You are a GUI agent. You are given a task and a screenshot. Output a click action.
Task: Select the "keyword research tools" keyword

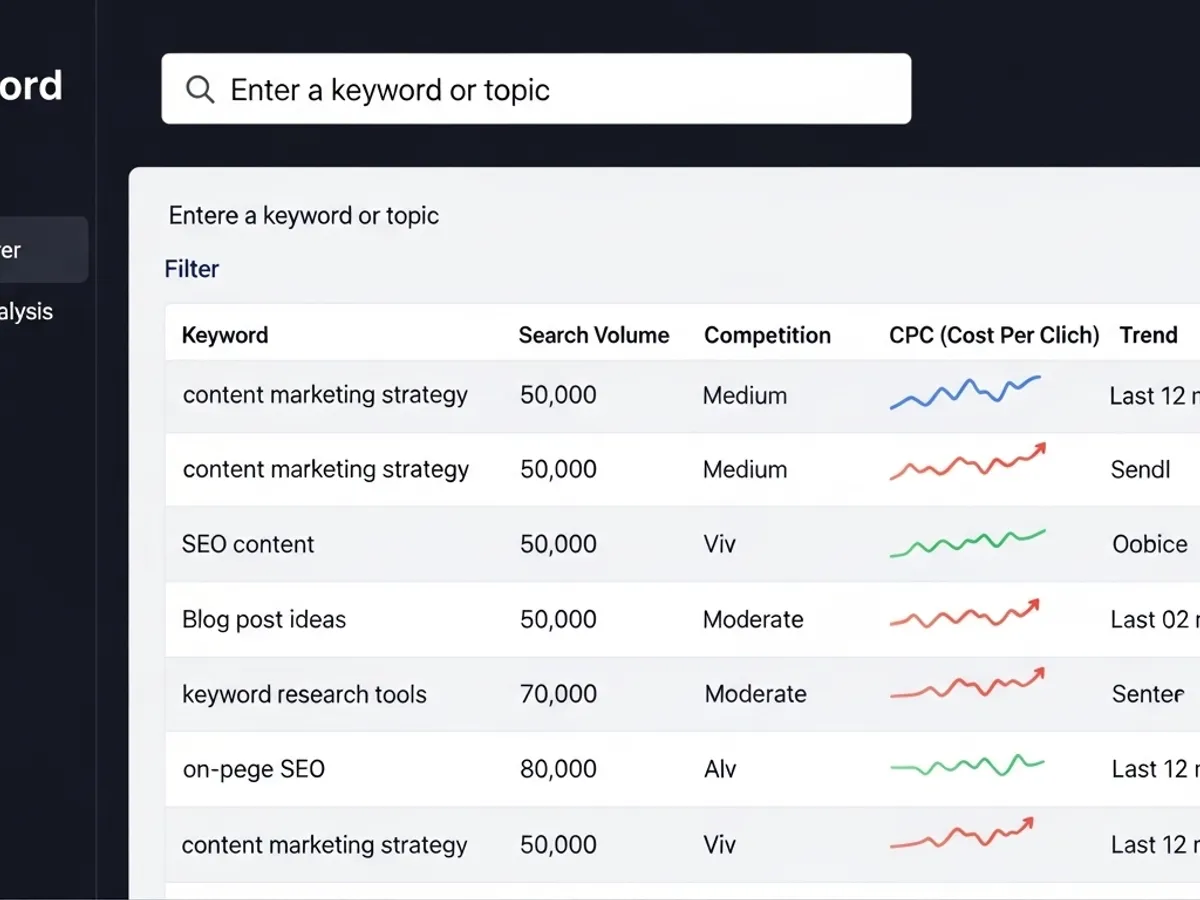[304, 694]
